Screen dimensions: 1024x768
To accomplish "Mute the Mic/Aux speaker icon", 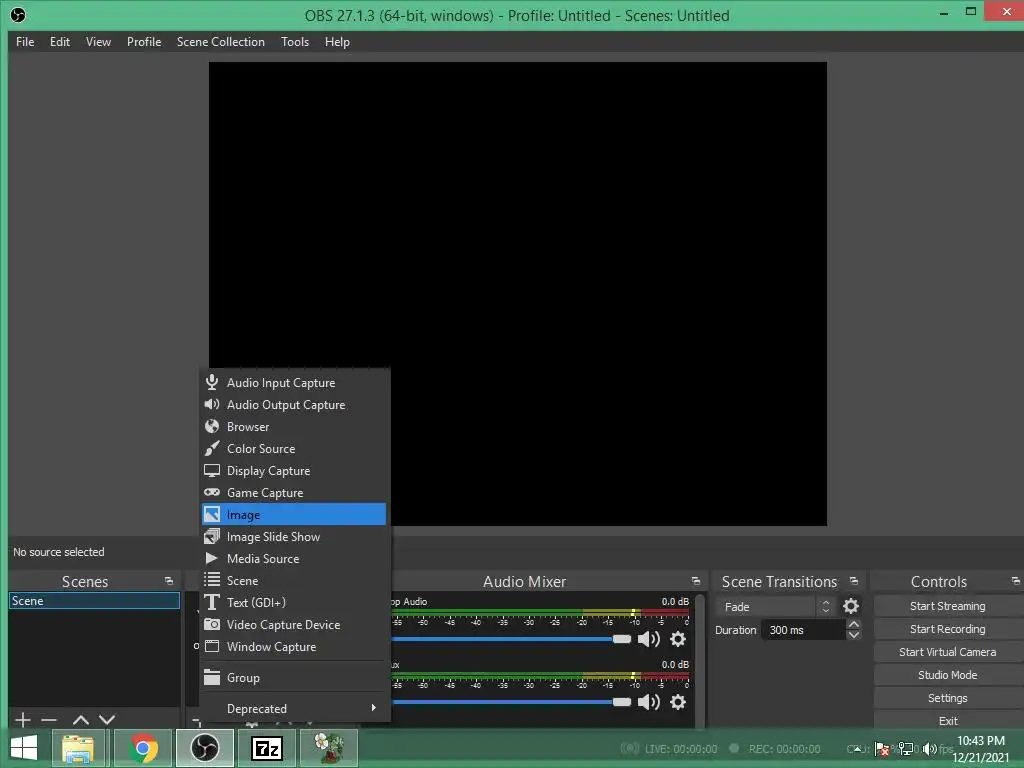I will 648,702.
